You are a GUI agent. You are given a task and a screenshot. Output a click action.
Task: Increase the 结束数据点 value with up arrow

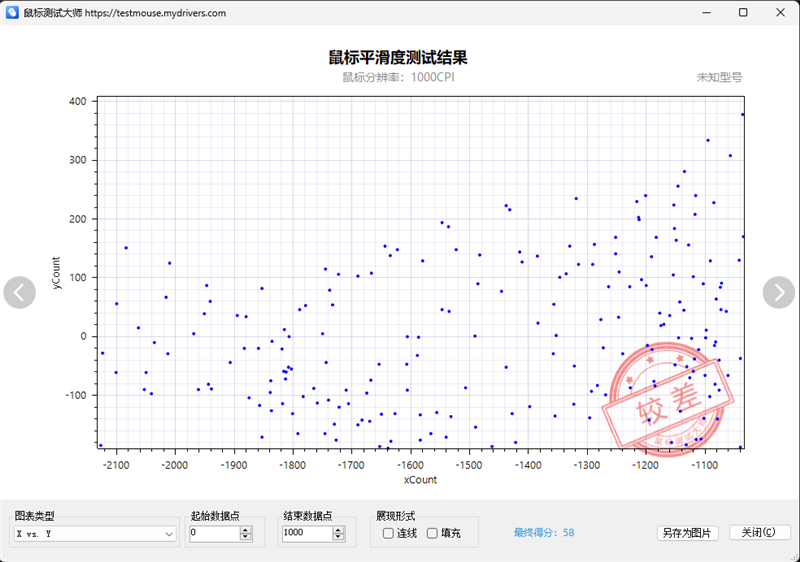click(338, 530)
